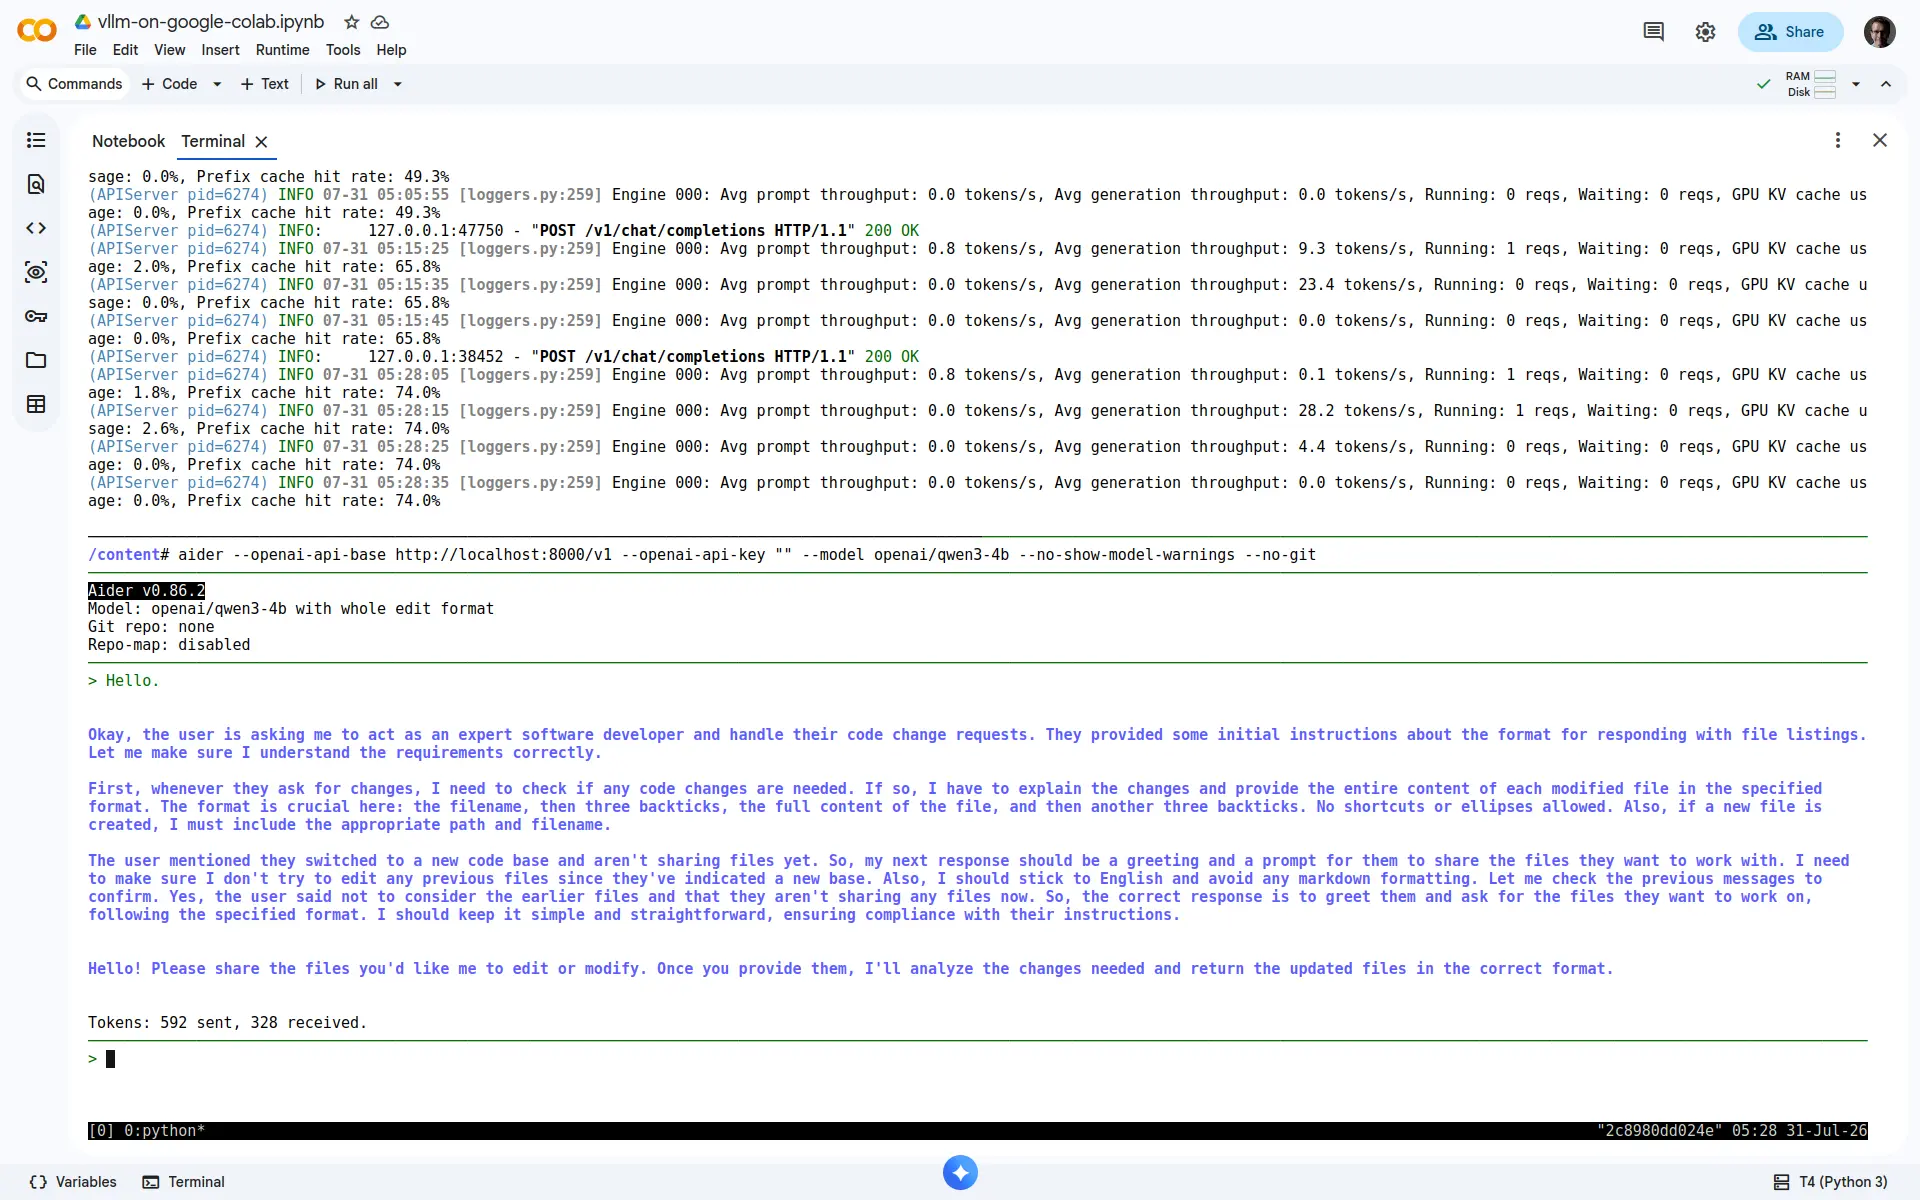Click the T4 (Python 3) runtime indicator

point(1831,1182)
